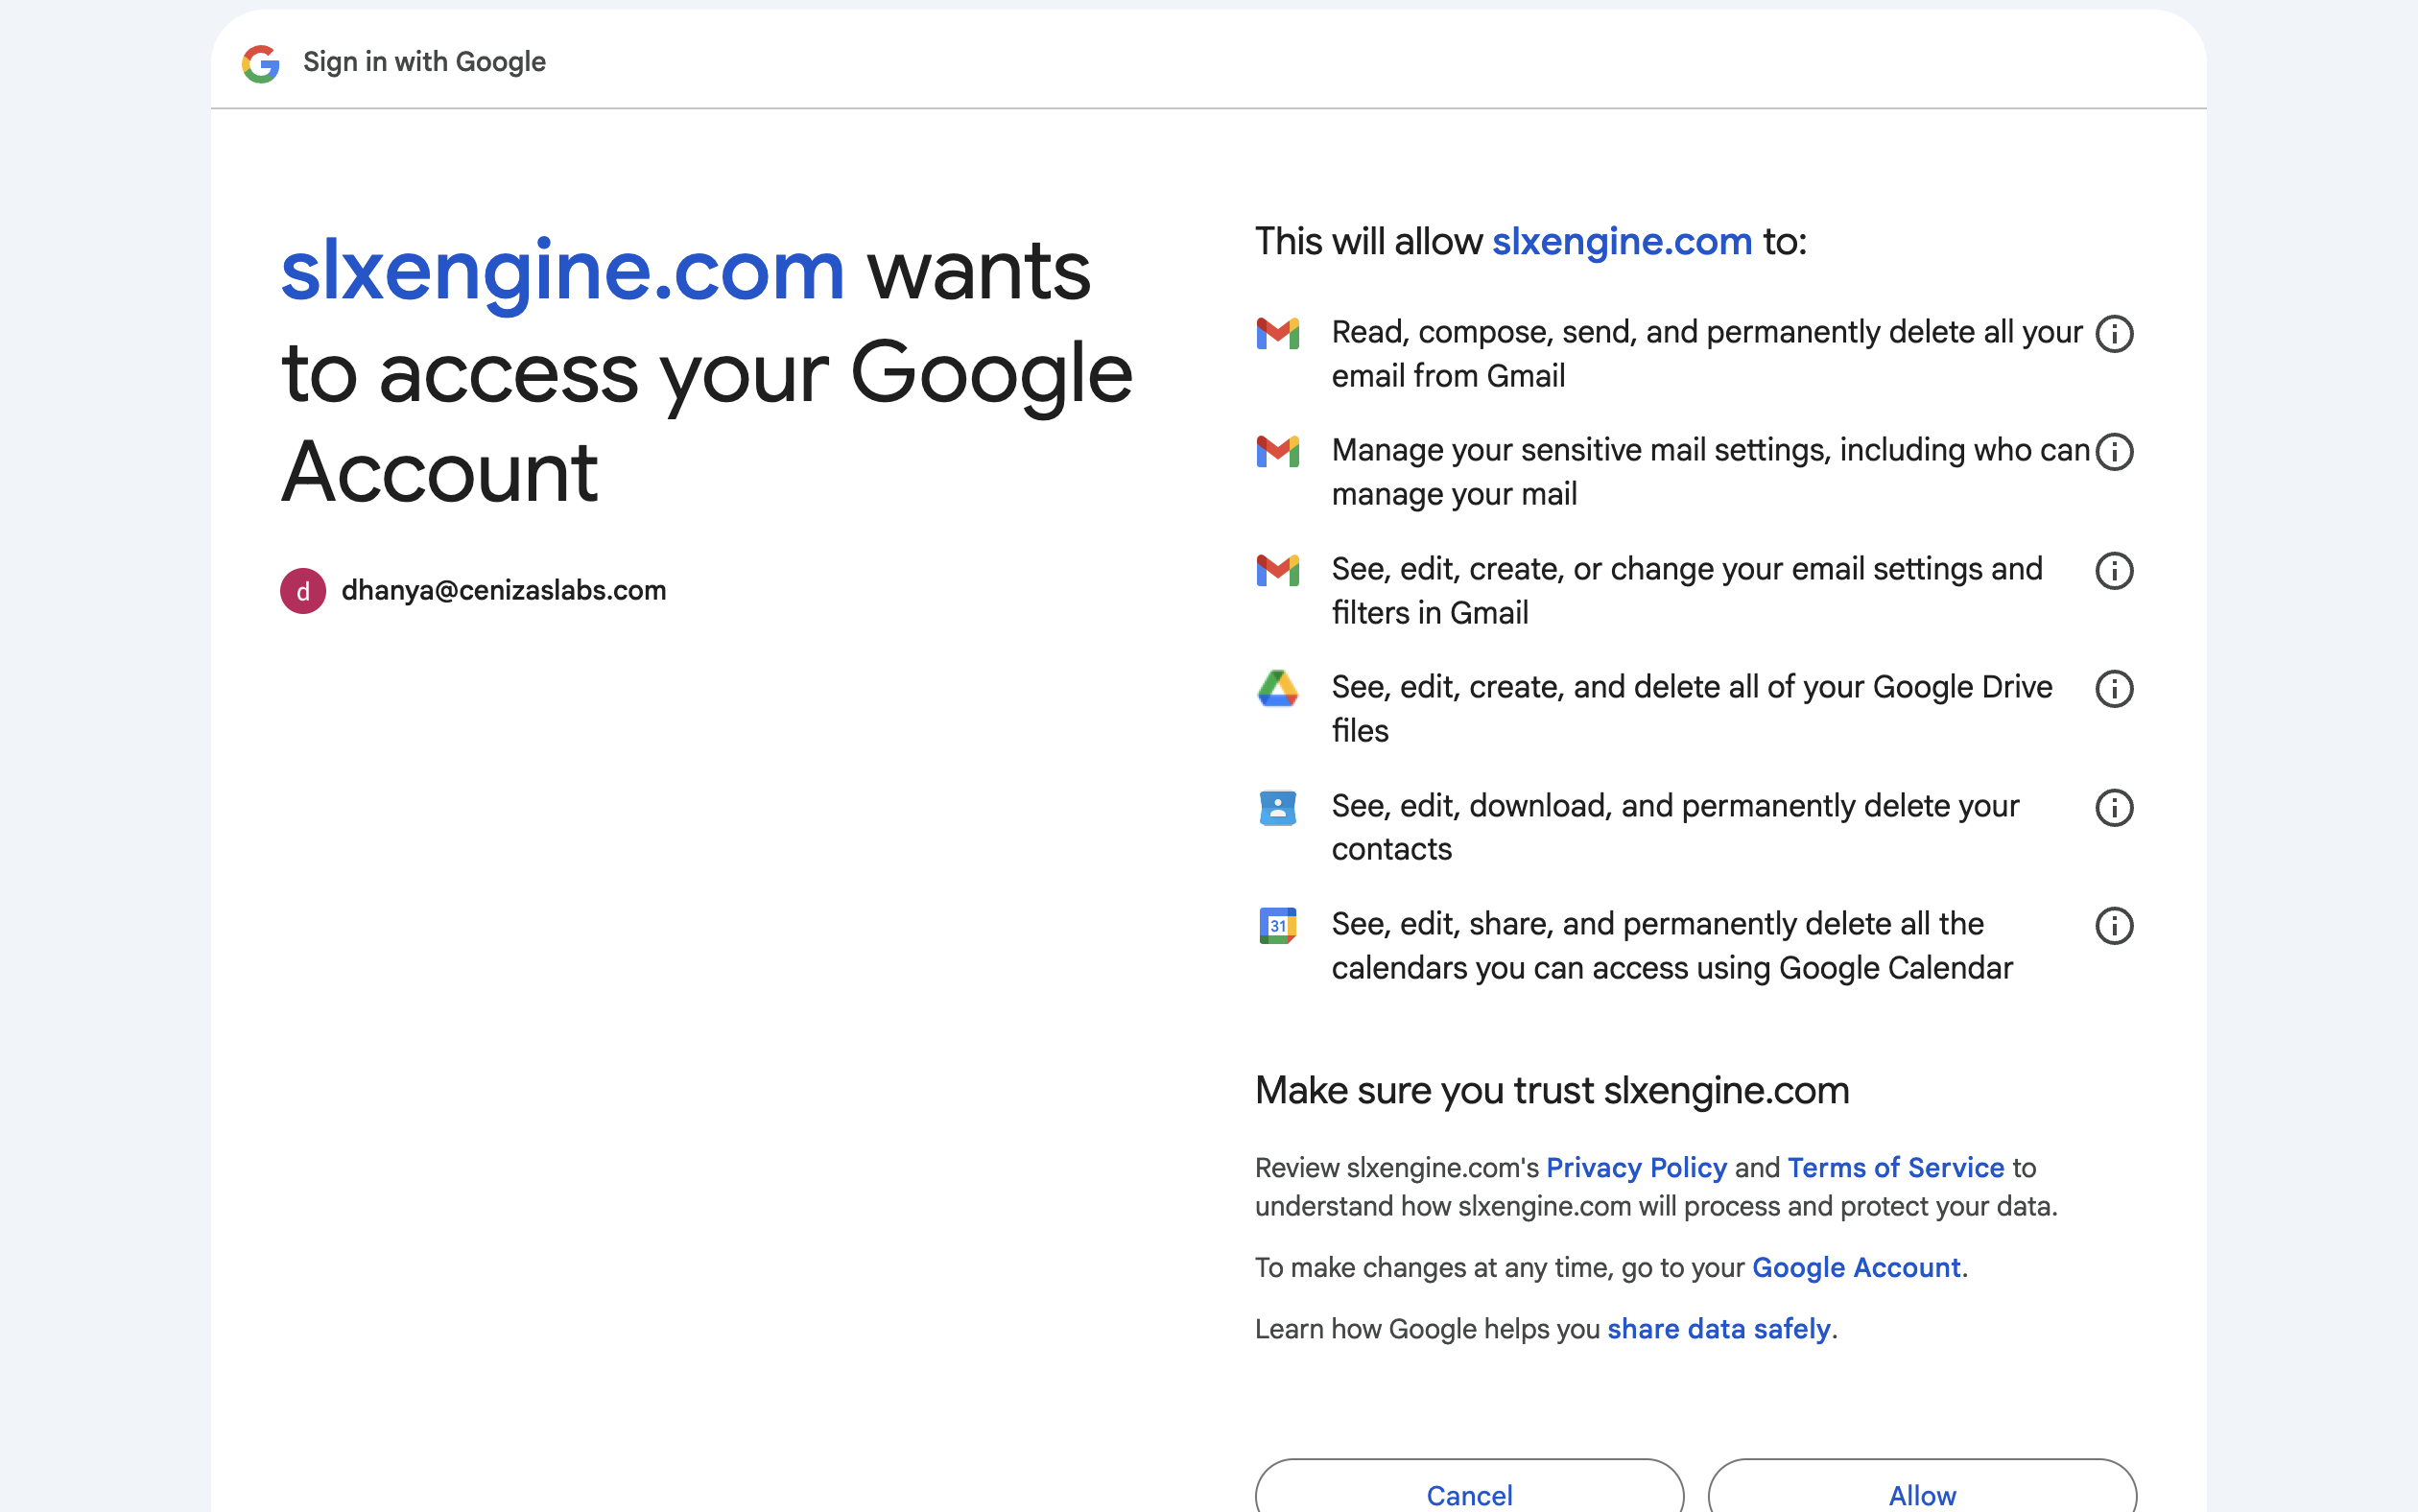Screen dimensions: 2418x1512
Task: Select the dhanya@cenizaslabs.com account email
Action: pos(504,591)
